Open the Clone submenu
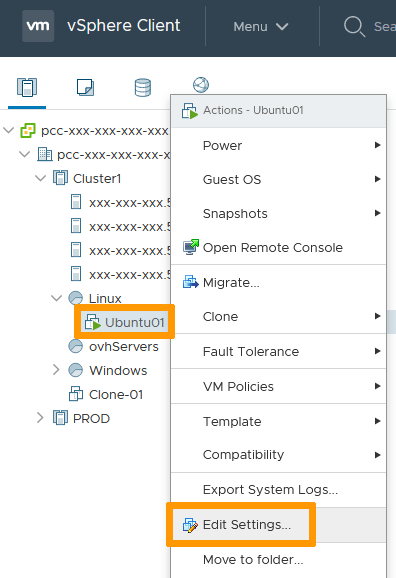 tap(278, 316)
